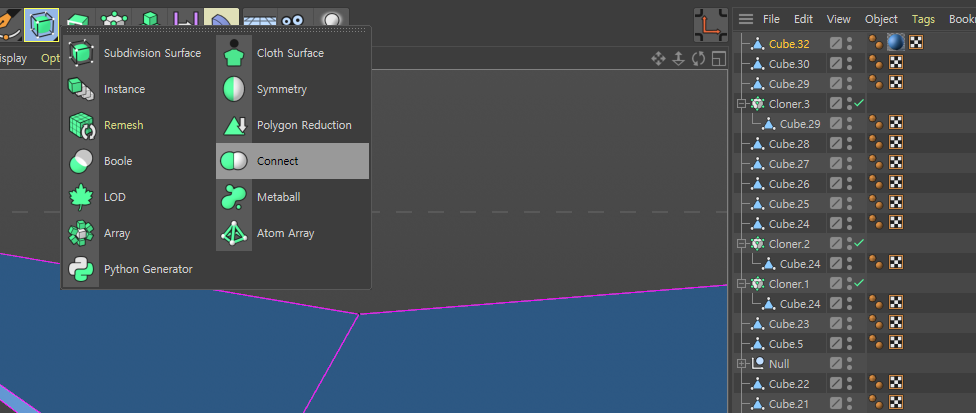976x413 pixels.
Task: Toggle visibility dots for the Null object
Action: (x=850, y=364)
